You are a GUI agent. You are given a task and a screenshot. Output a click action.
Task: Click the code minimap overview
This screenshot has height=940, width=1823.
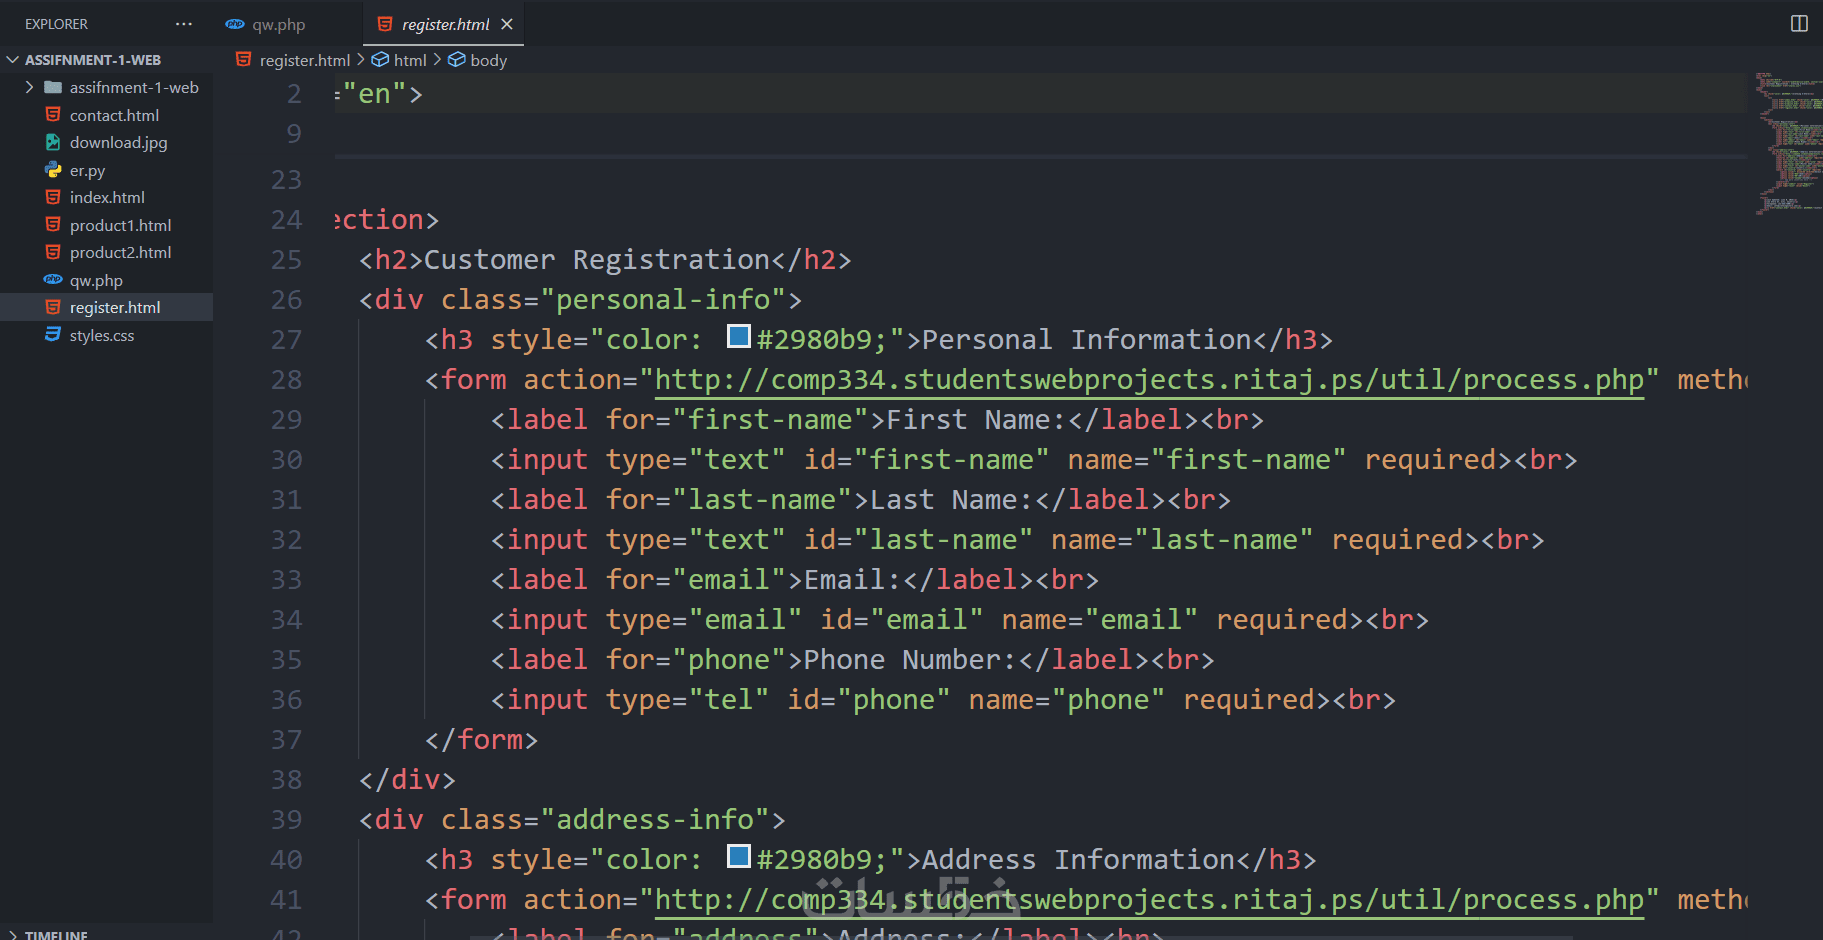tap(1788, 140)
